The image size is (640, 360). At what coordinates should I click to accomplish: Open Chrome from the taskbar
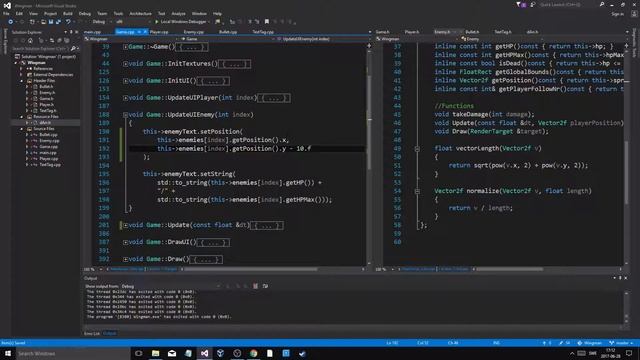(x=253, y=353)
